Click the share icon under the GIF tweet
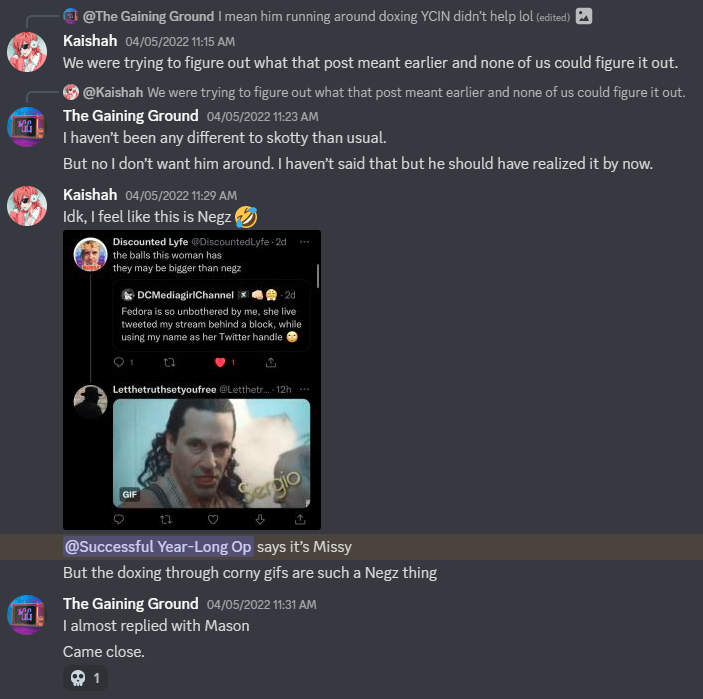Screen dimensions: 703x699 point(300,519)
